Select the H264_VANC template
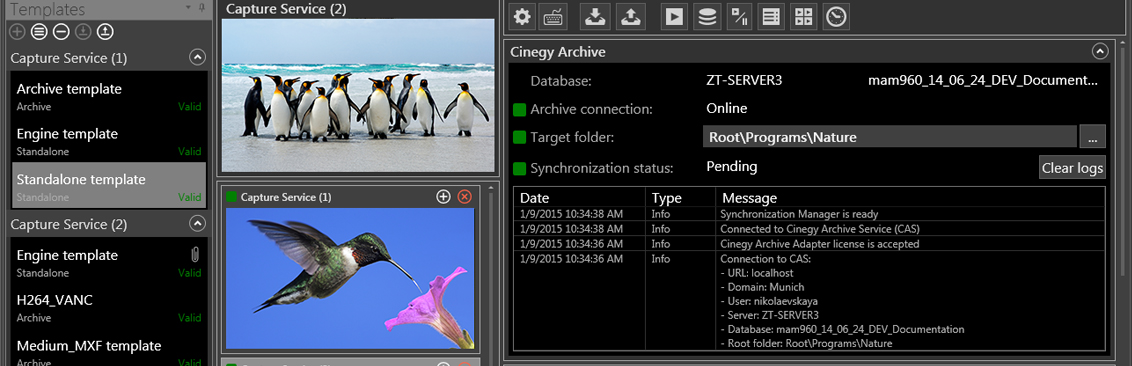Viewport: 1132px width, 366px height. 109,307
